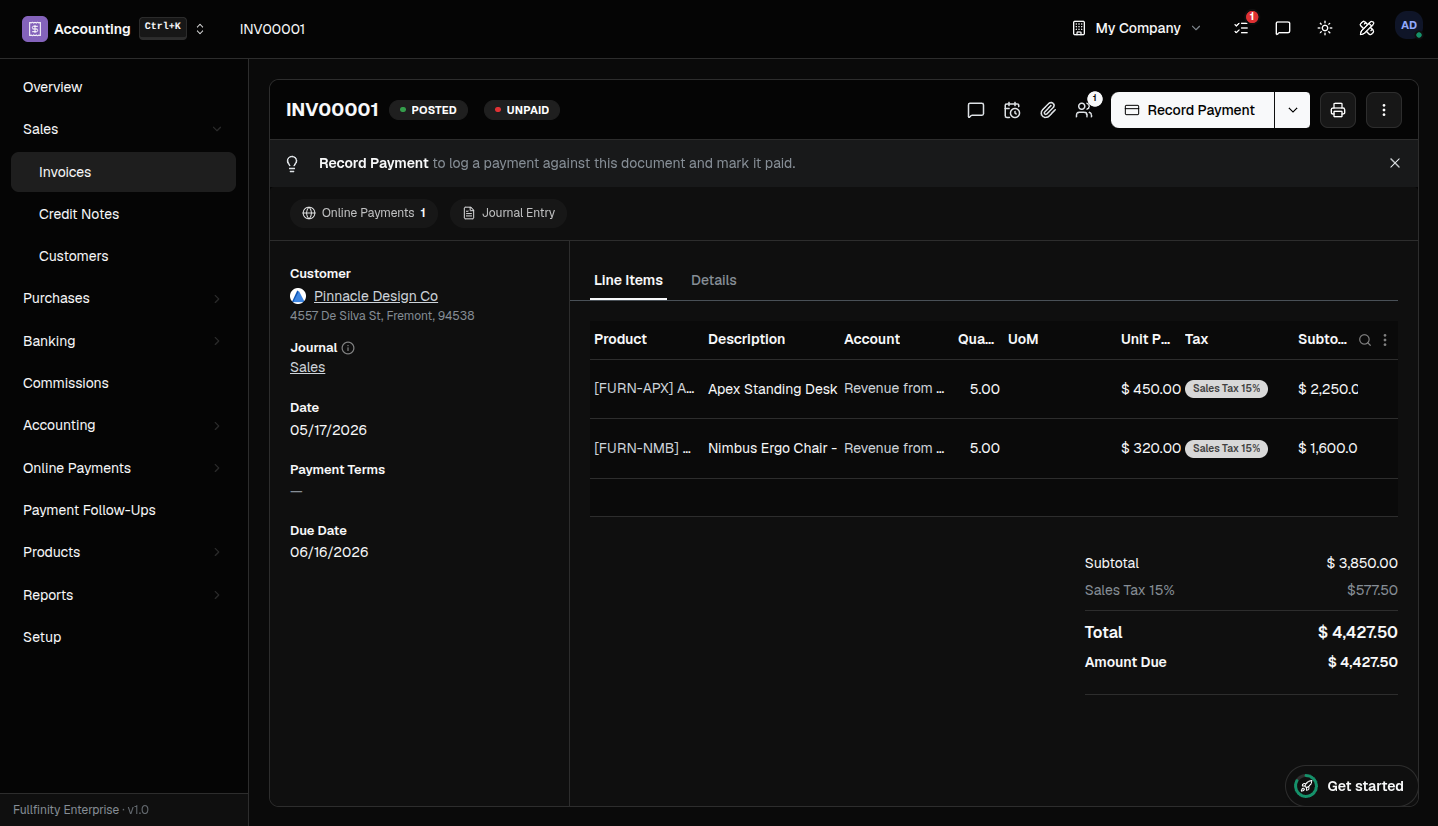The image size is (1438, 826).
Task: Open Payment Follow-Ups in sidebar
Action: [123, 510]
